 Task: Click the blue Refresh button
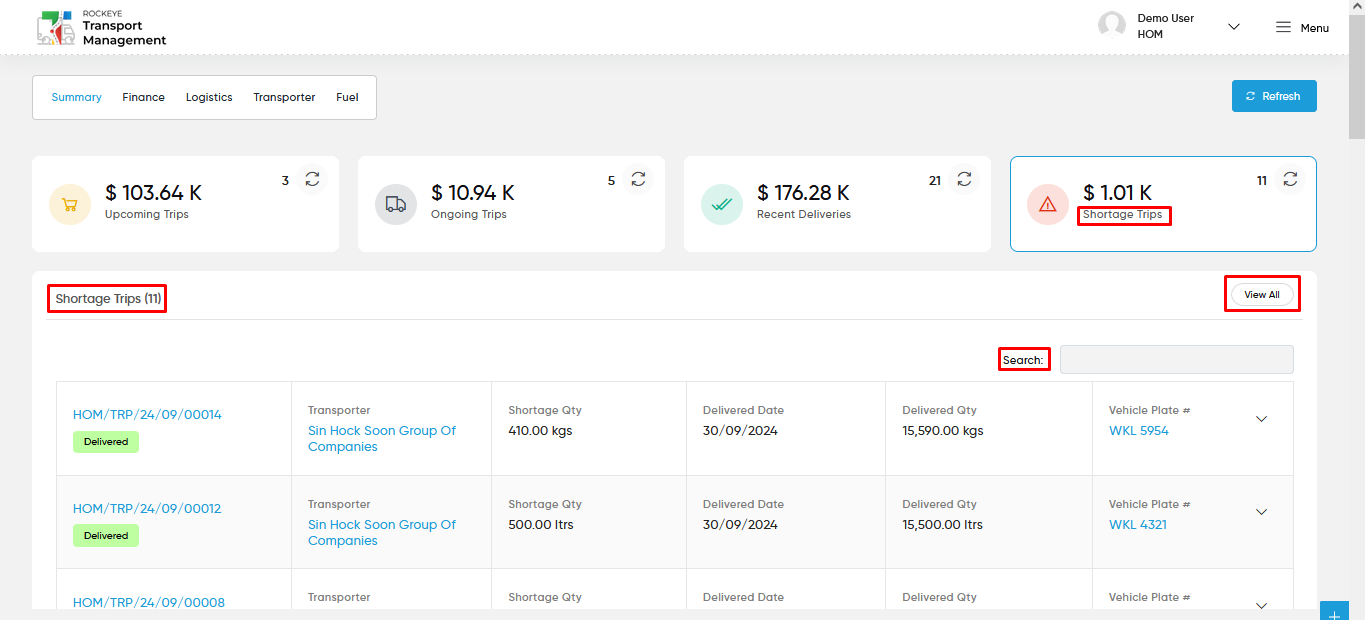click(1274, 96)
